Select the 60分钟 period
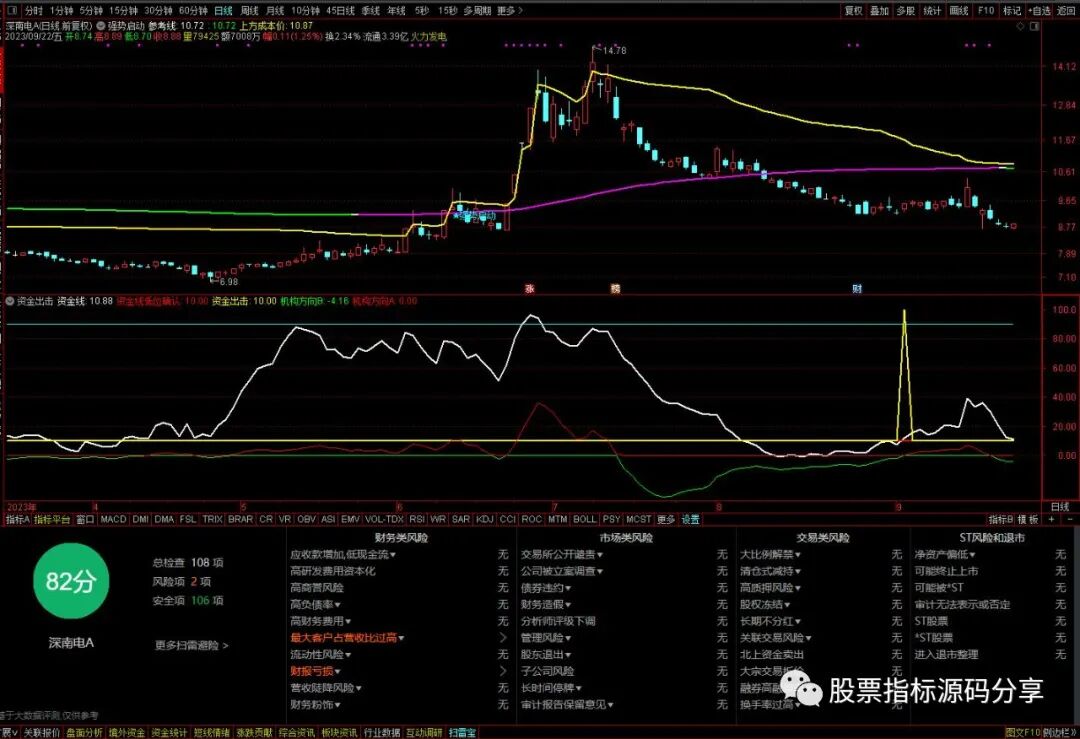Screen dimensions: 1080x739 click(x=193, y=10)
